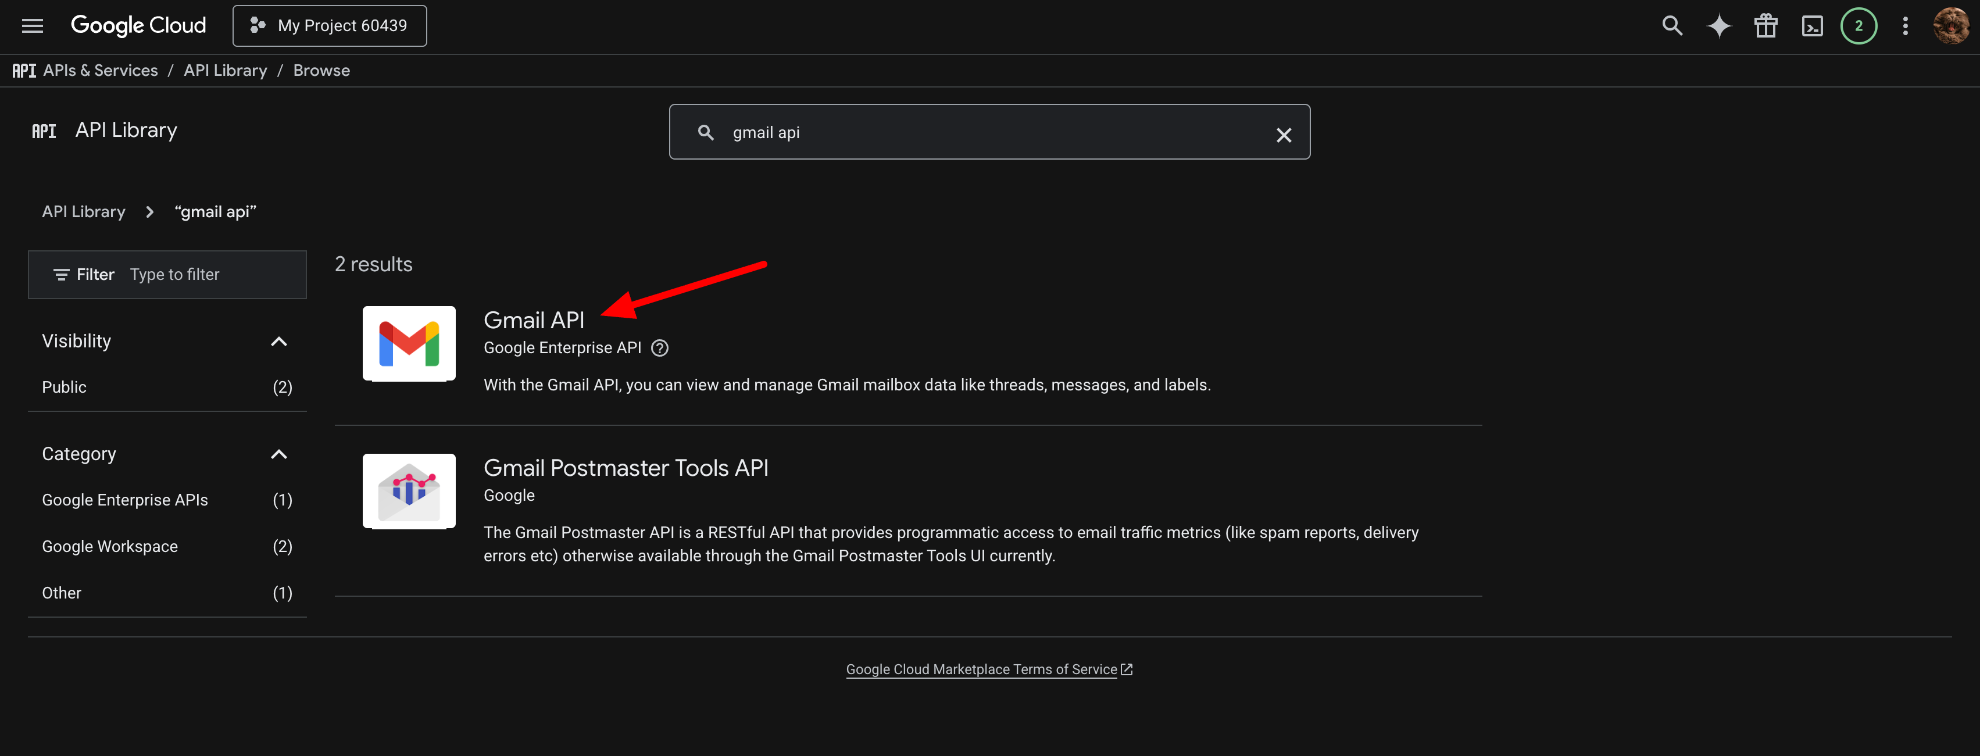Click the help icon beside Google Enterprise API

(660, 348)
